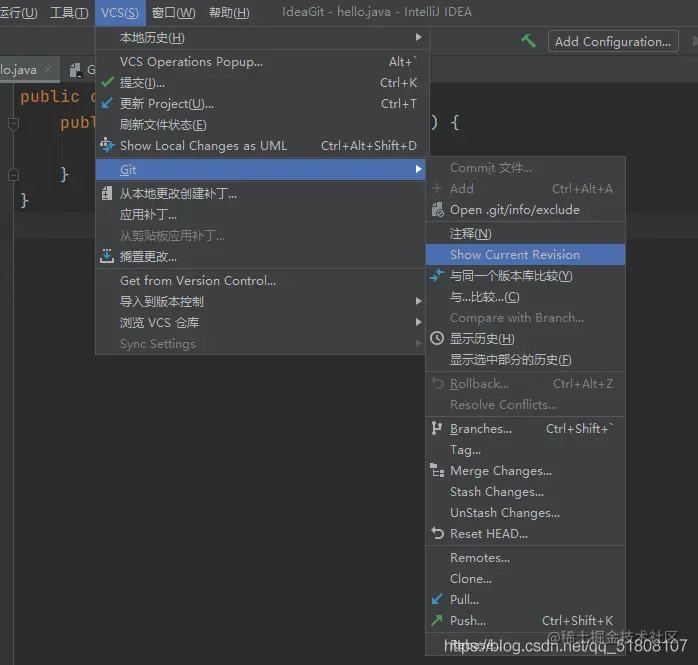Click the file icon on second editor tab
The height and width of the screenshot is (665, 698).
(76, 70)
